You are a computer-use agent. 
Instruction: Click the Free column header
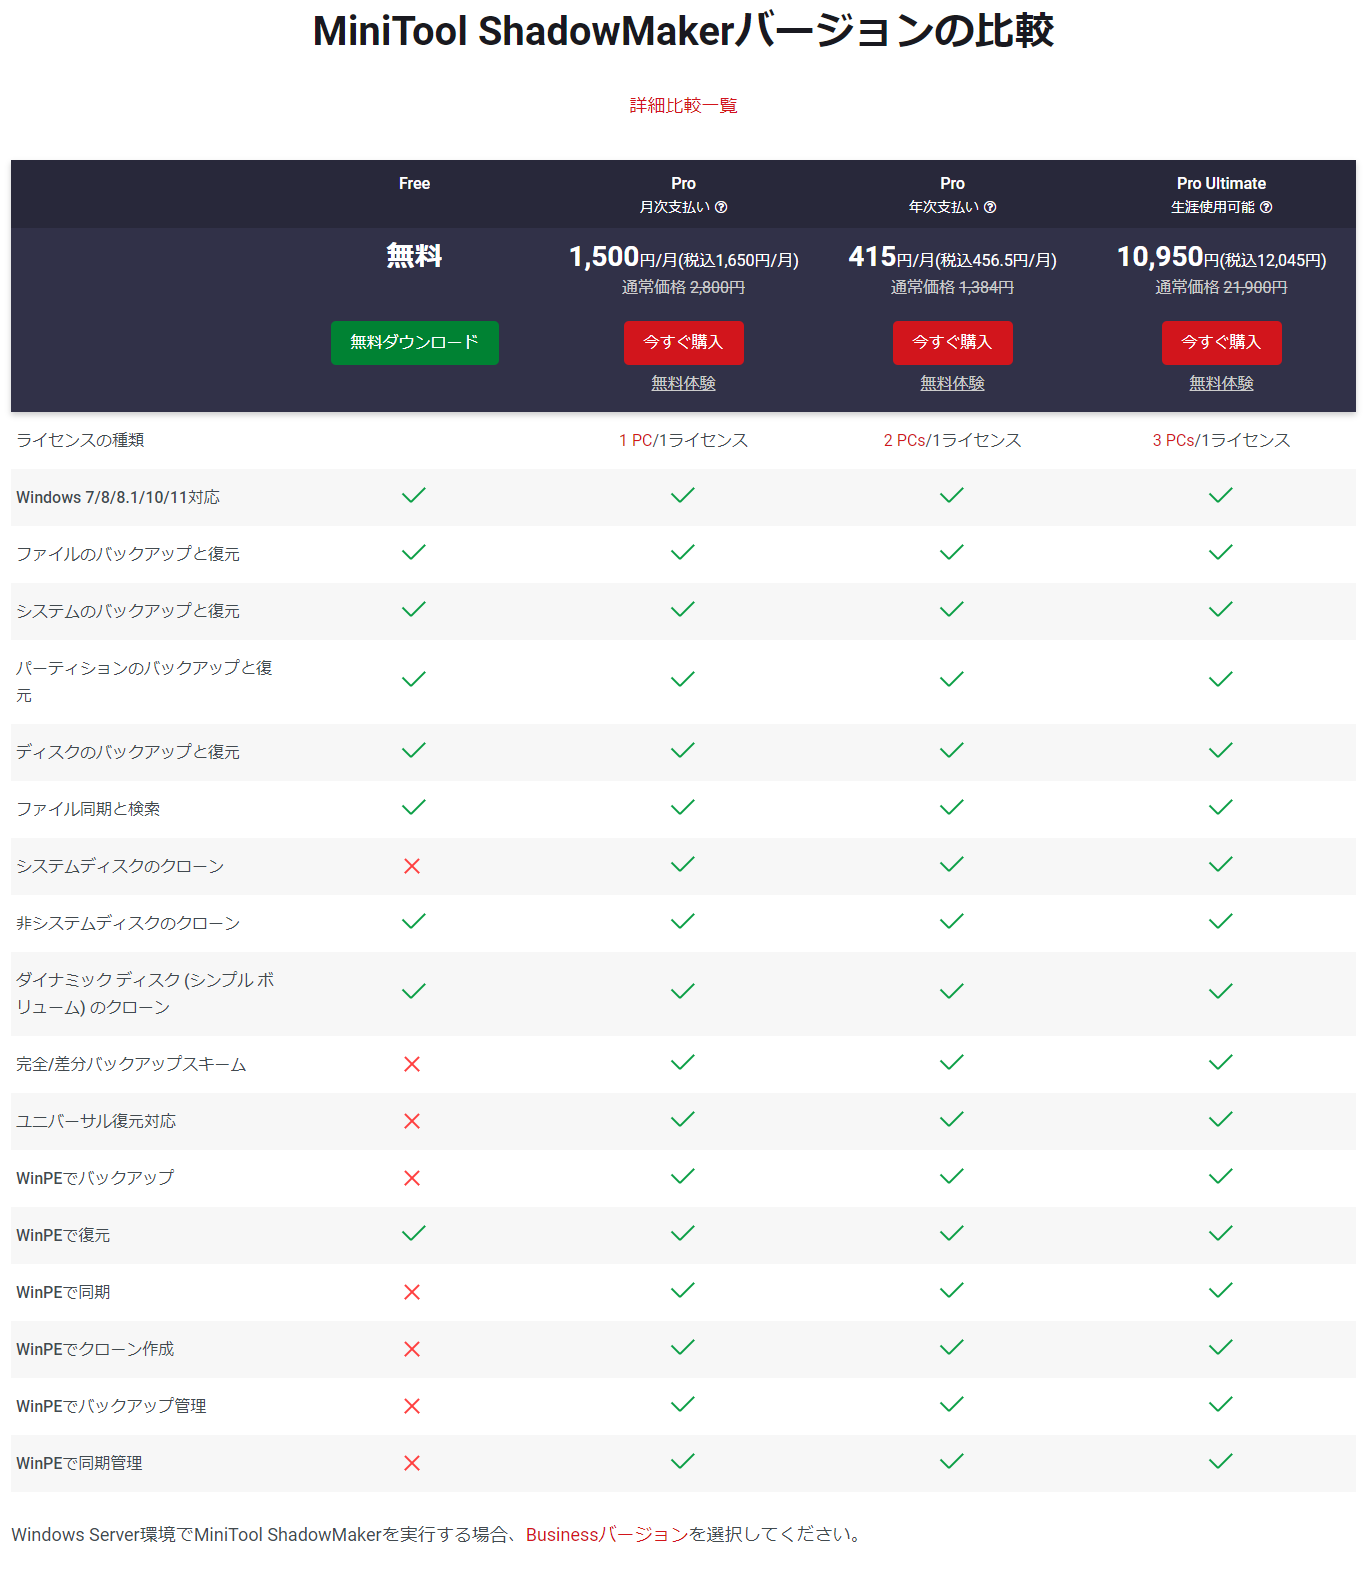tap(414, 184)
